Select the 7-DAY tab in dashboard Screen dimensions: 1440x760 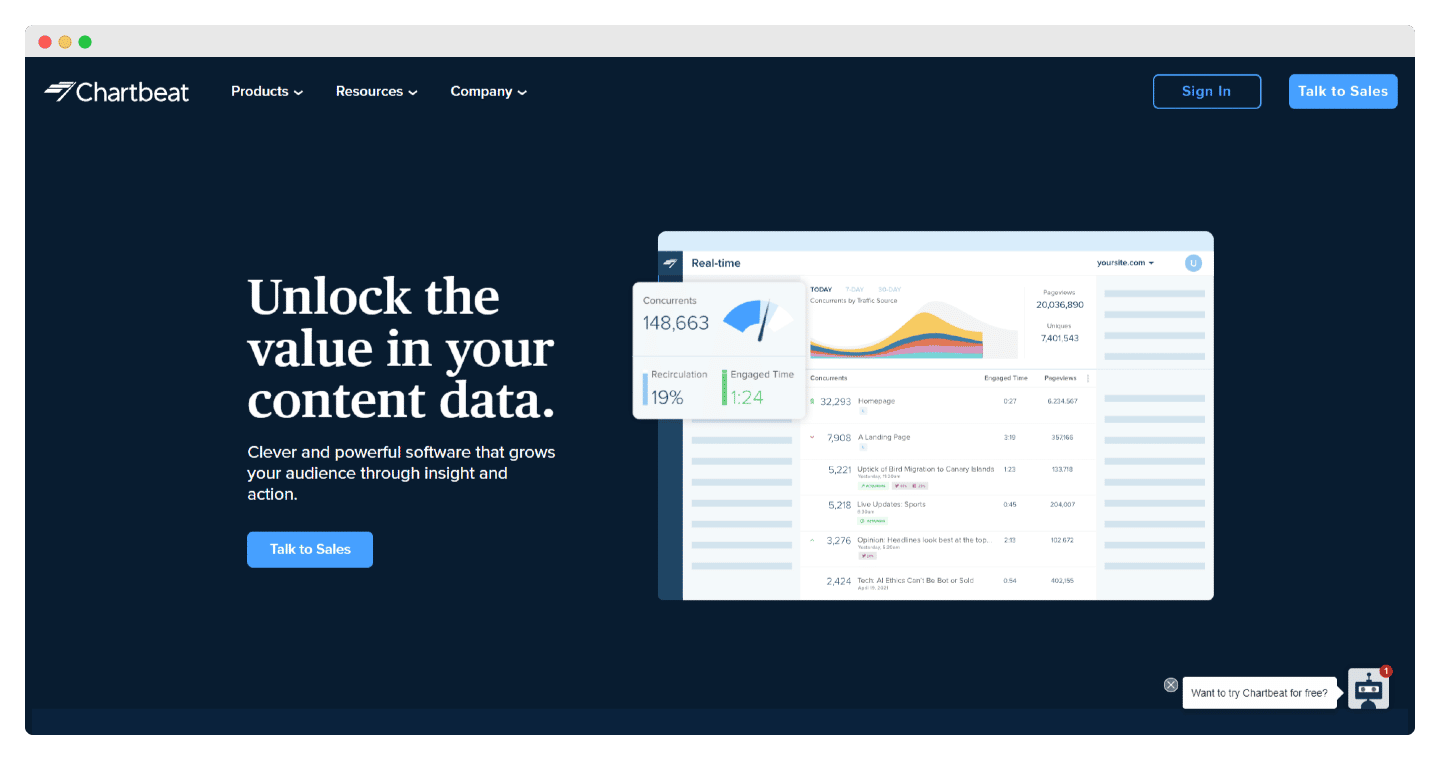point(855,289)
